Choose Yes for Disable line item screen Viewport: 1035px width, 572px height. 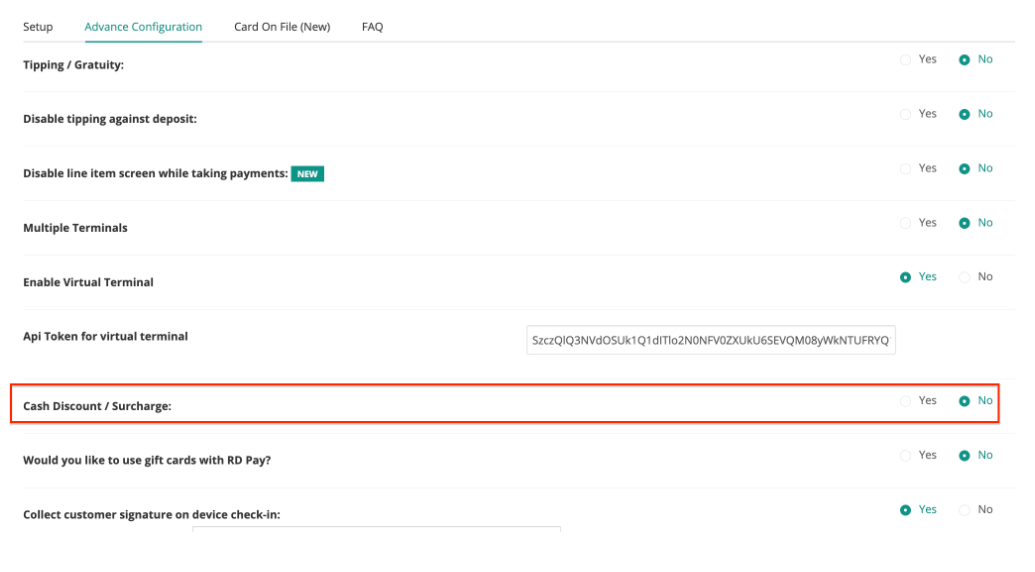(x=906, y=169)
